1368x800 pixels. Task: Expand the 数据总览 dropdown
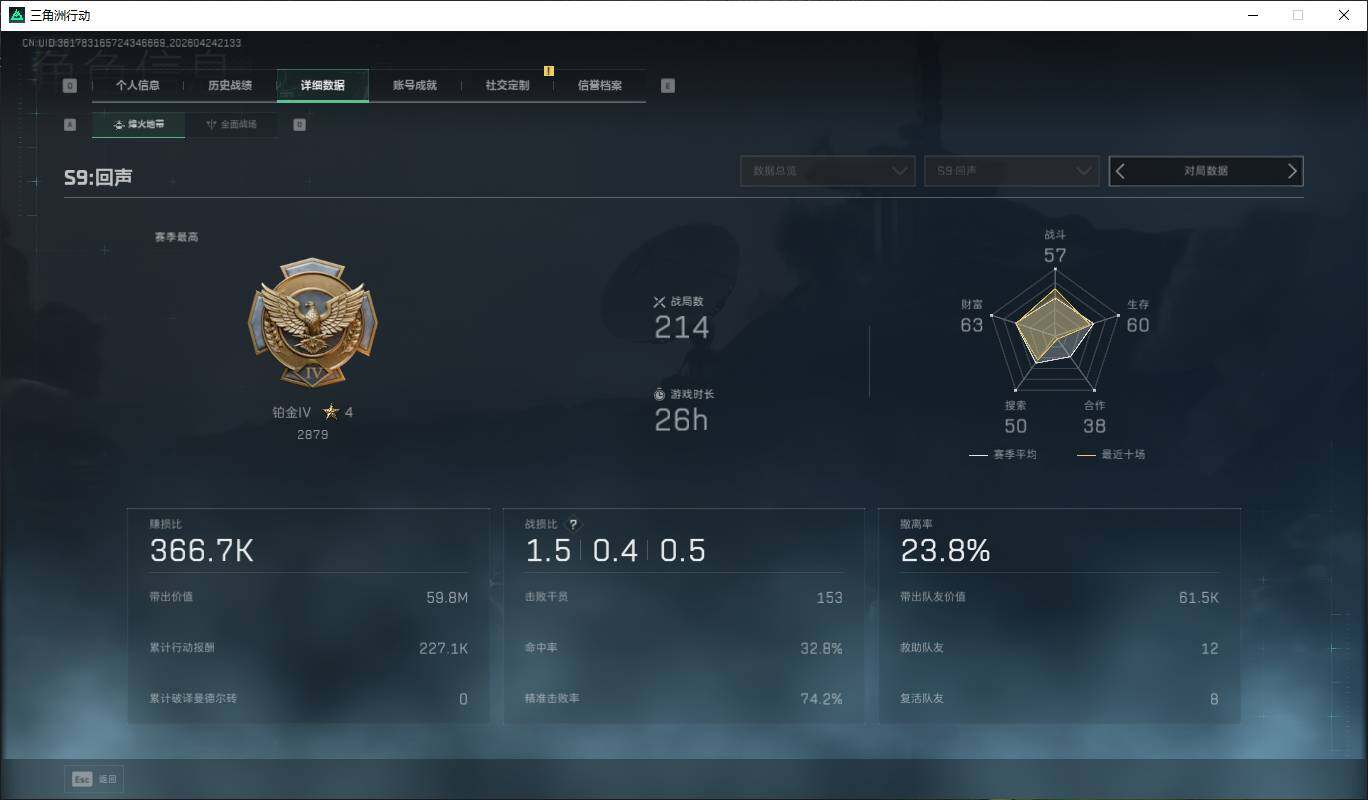tap(828, 171)
